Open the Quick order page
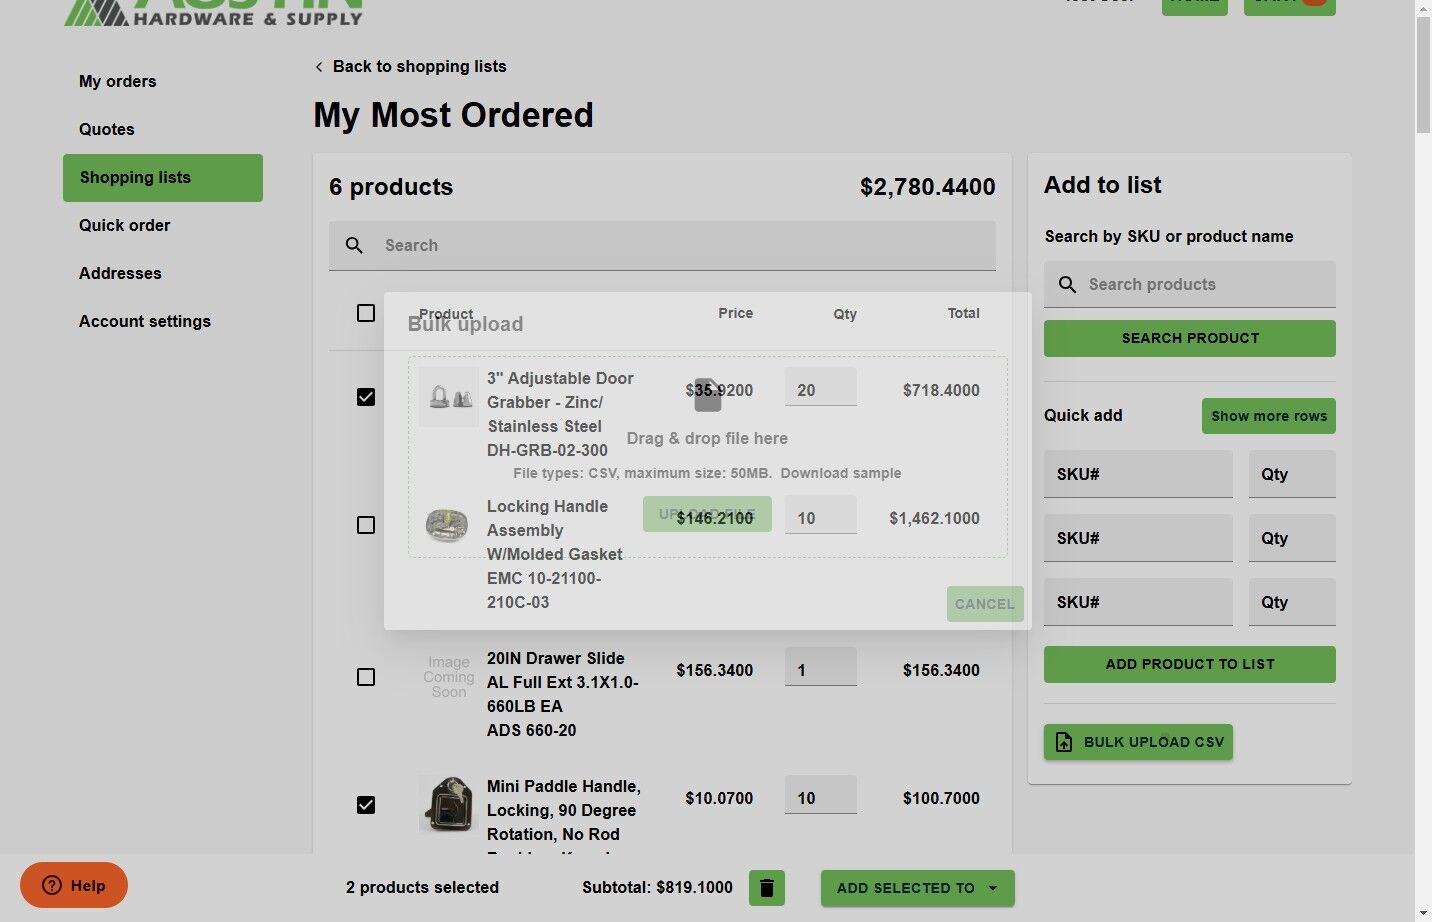 click(x=125, y=225)
